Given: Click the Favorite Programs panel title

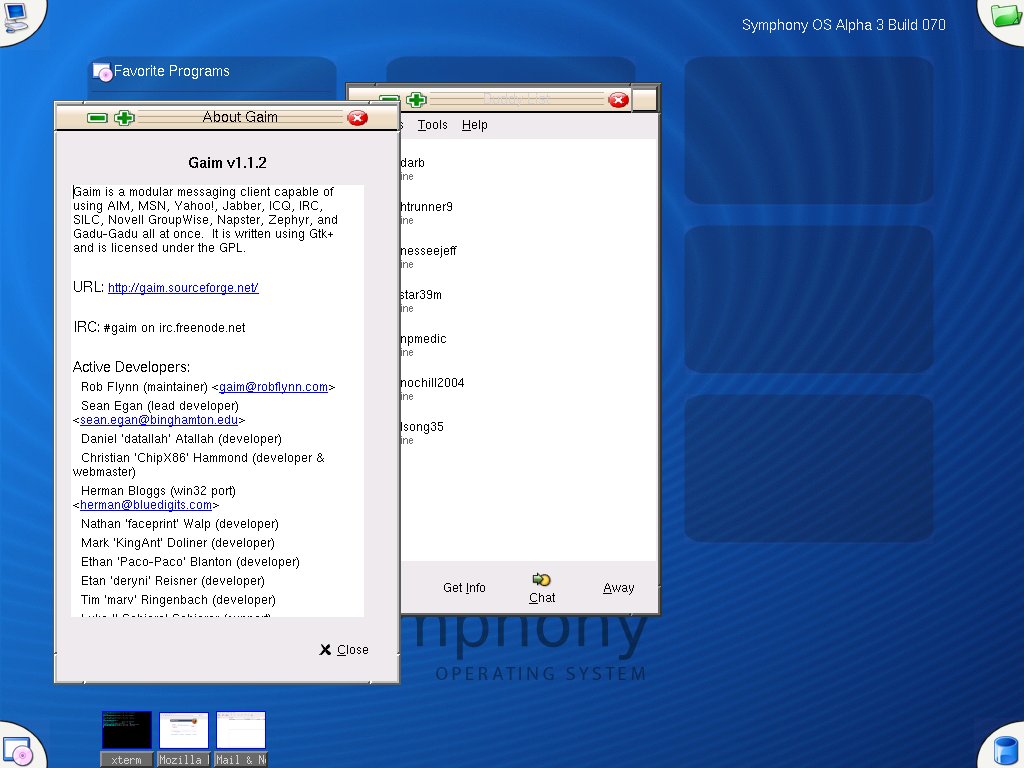Looking at the screenshot, I should 172,71.
